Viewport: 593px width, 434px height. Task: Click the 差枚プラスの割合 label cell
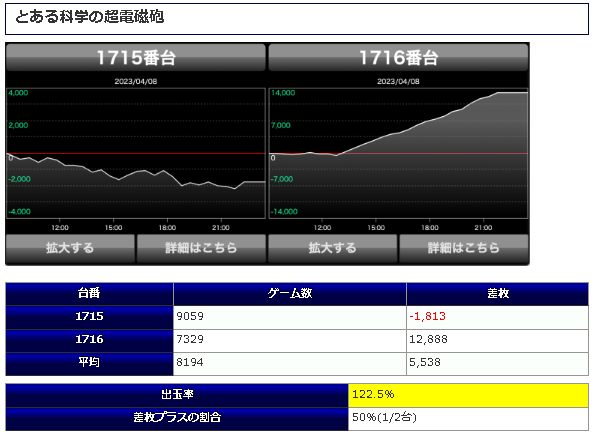[x=177, y=418]
